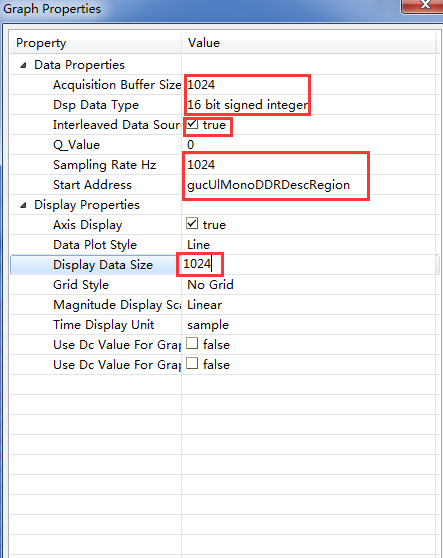Select the Acquisition Buffer Size value 1024
The image size is (443, 558).
tap(201, 85)
